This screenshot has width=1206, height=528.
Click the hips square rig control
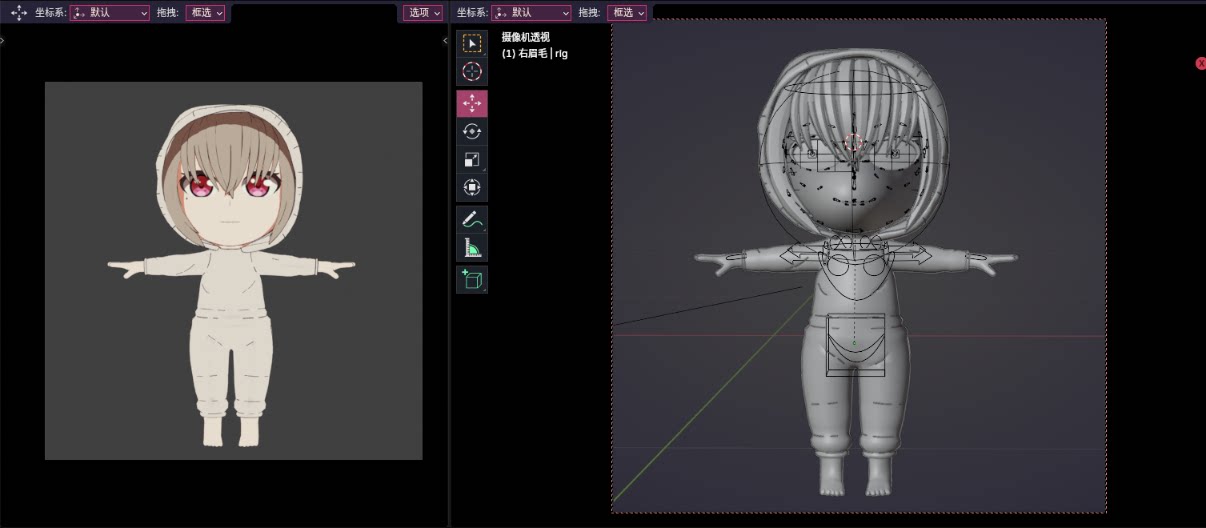856,345
